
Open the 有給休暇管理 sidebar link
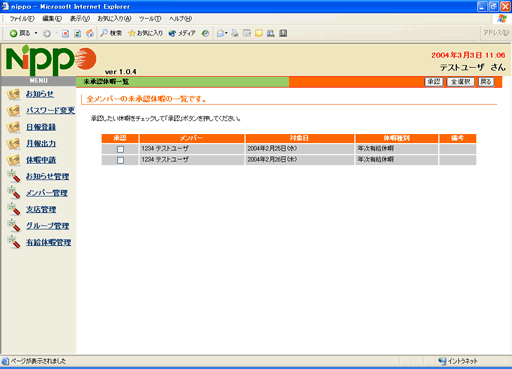(x=49, y=243)
